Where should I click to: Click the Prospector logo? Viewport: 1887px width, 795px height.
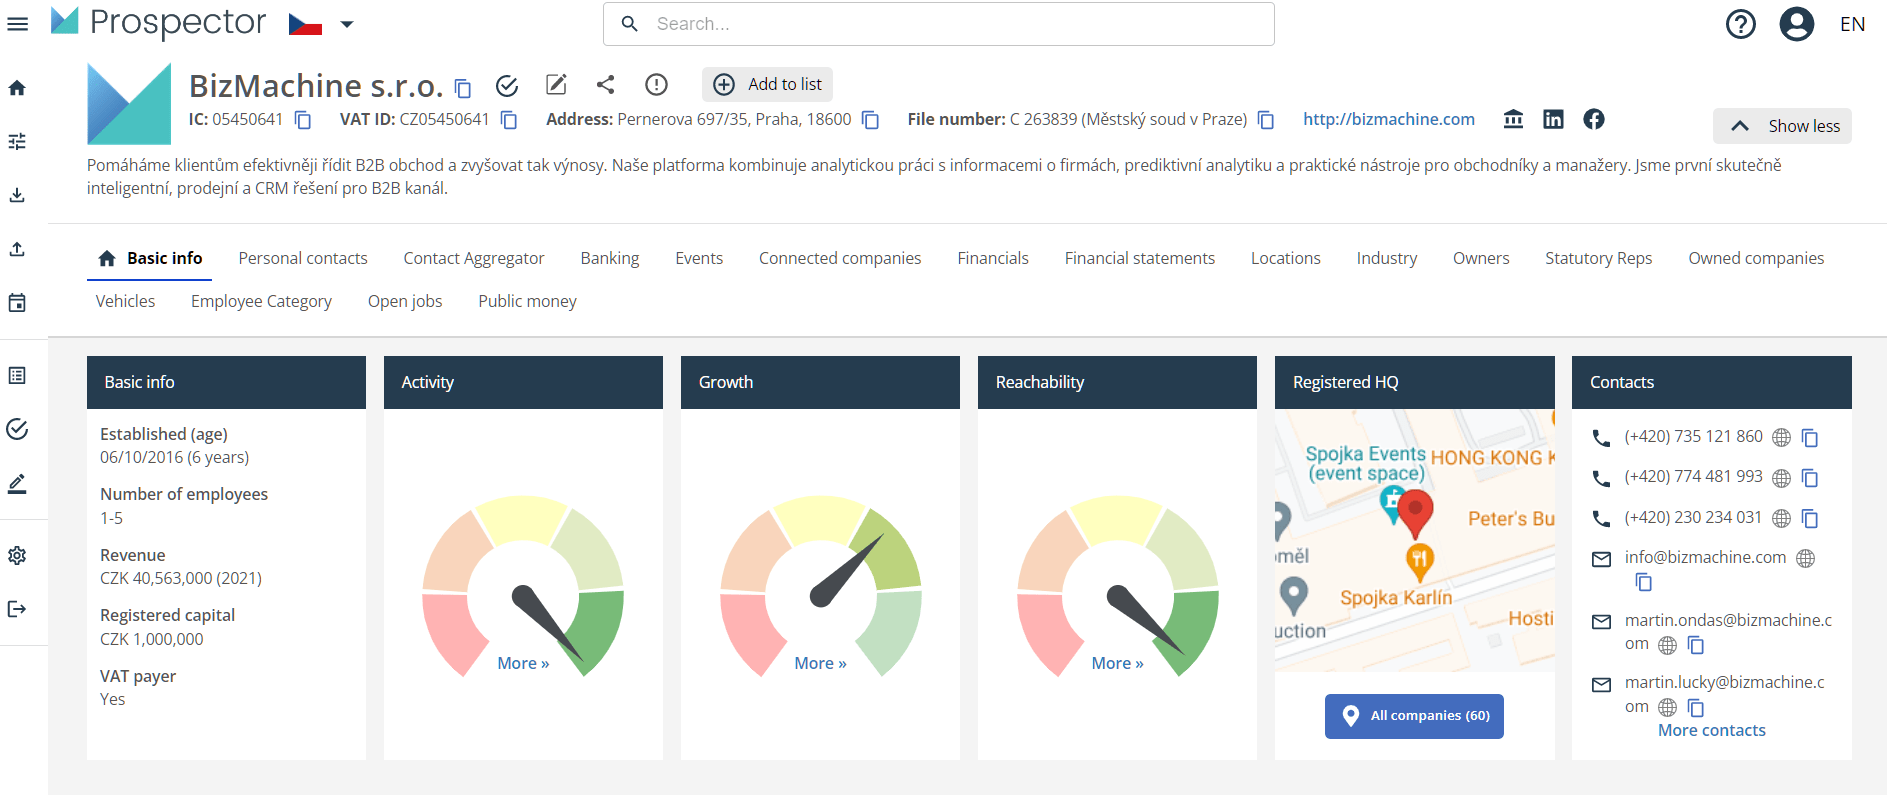pos(158,22)
